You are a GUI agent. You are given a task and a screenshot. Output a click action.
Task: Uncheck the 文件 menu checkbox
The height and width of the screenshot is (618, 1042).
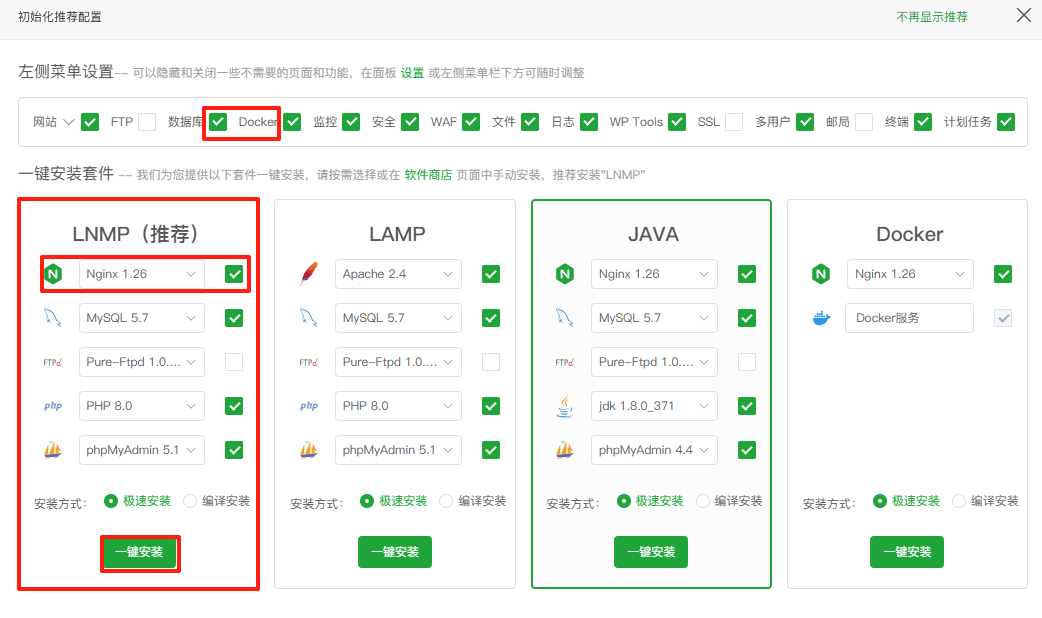[530, 122]
